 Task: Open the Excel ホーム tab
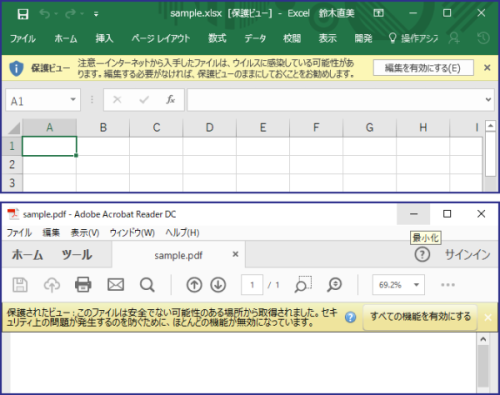tap(66, 39)
